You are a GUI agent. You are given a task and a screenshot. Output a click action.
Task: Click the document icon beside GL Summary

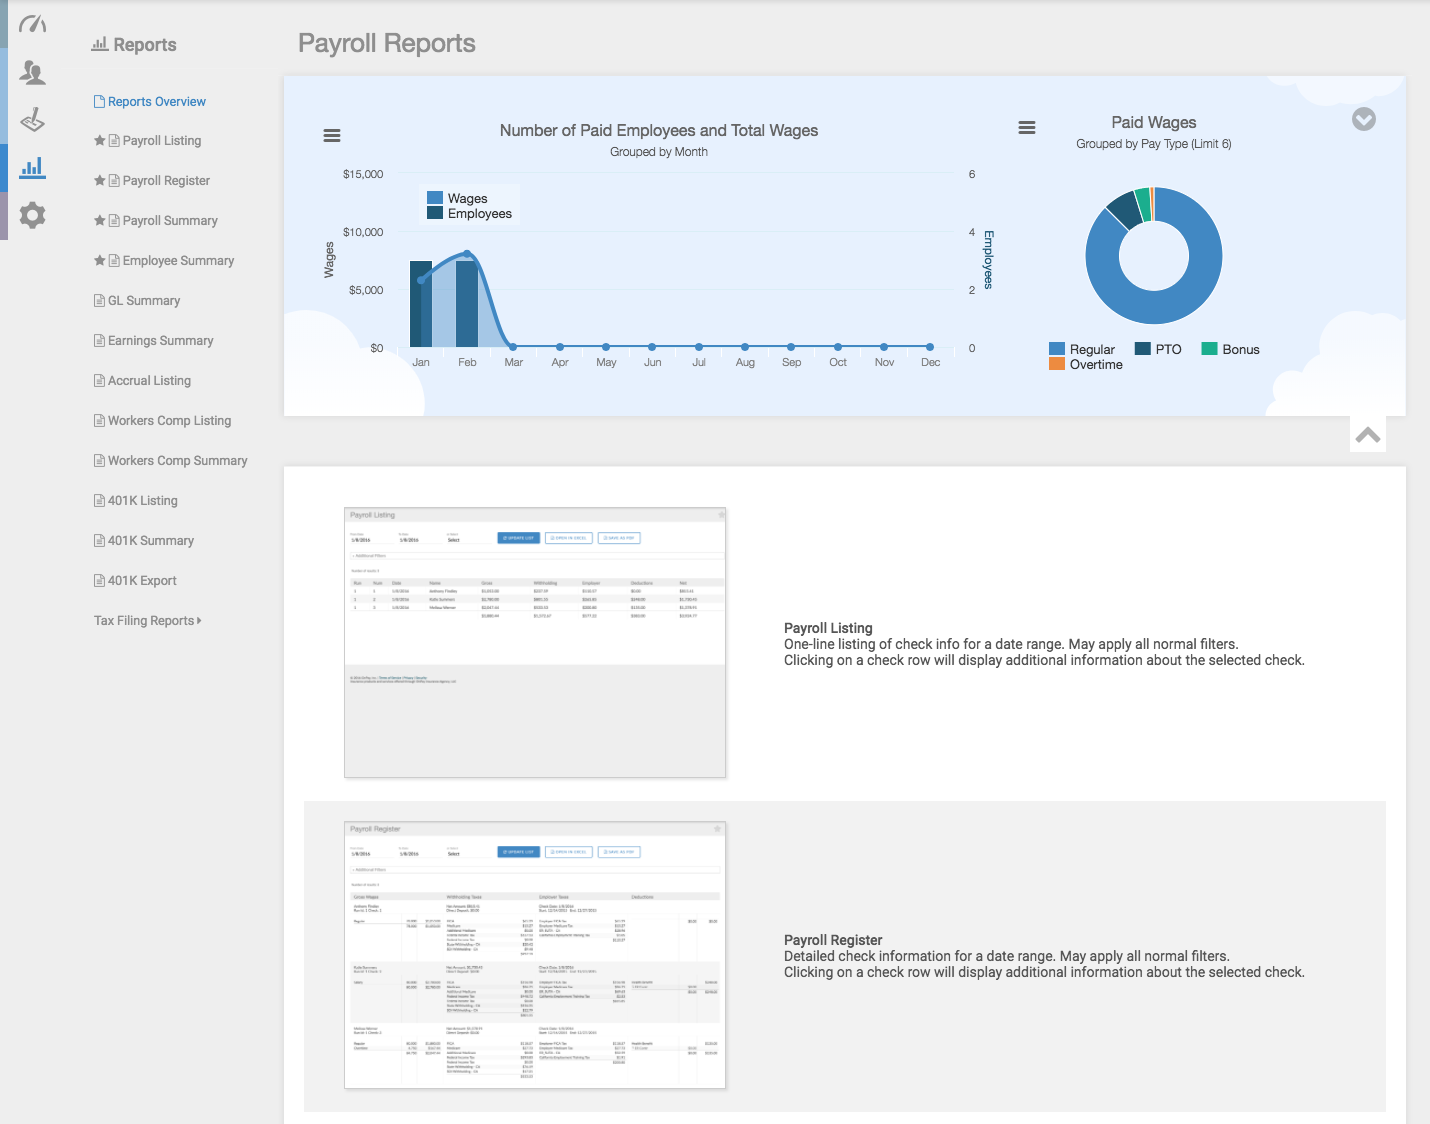98,300
